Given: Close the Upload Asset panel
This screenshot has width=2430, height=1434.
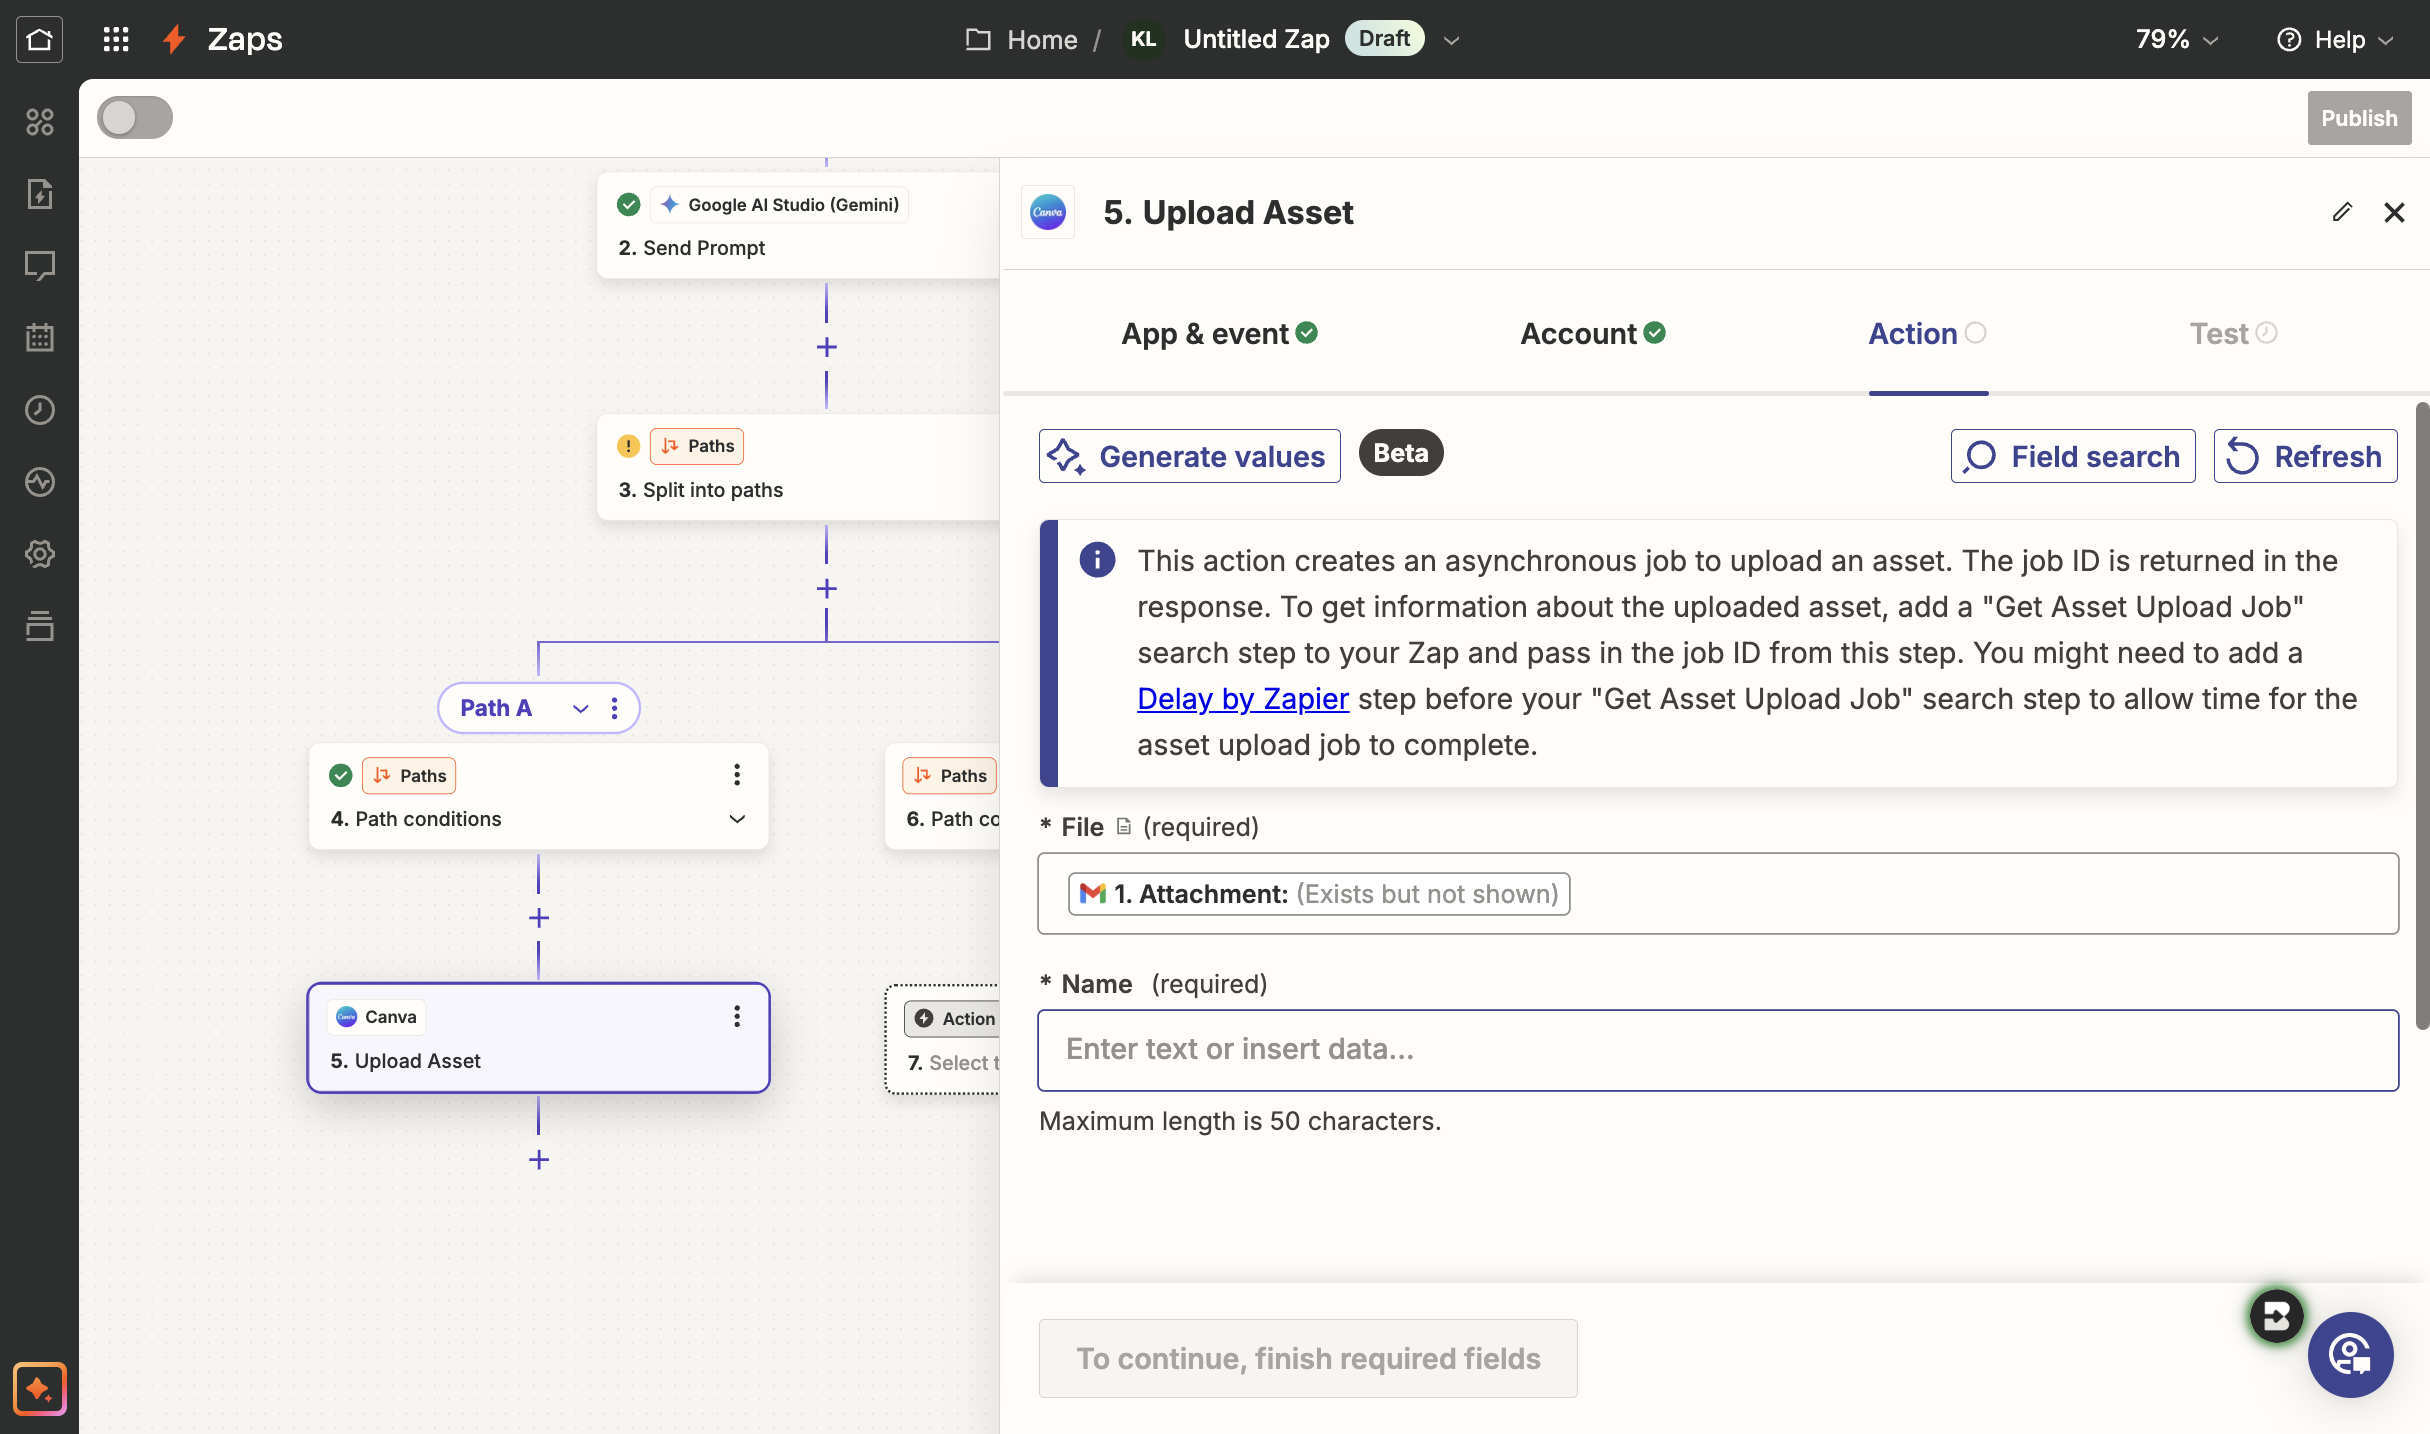Looking at the screenshot, I should click(2394, 212).
